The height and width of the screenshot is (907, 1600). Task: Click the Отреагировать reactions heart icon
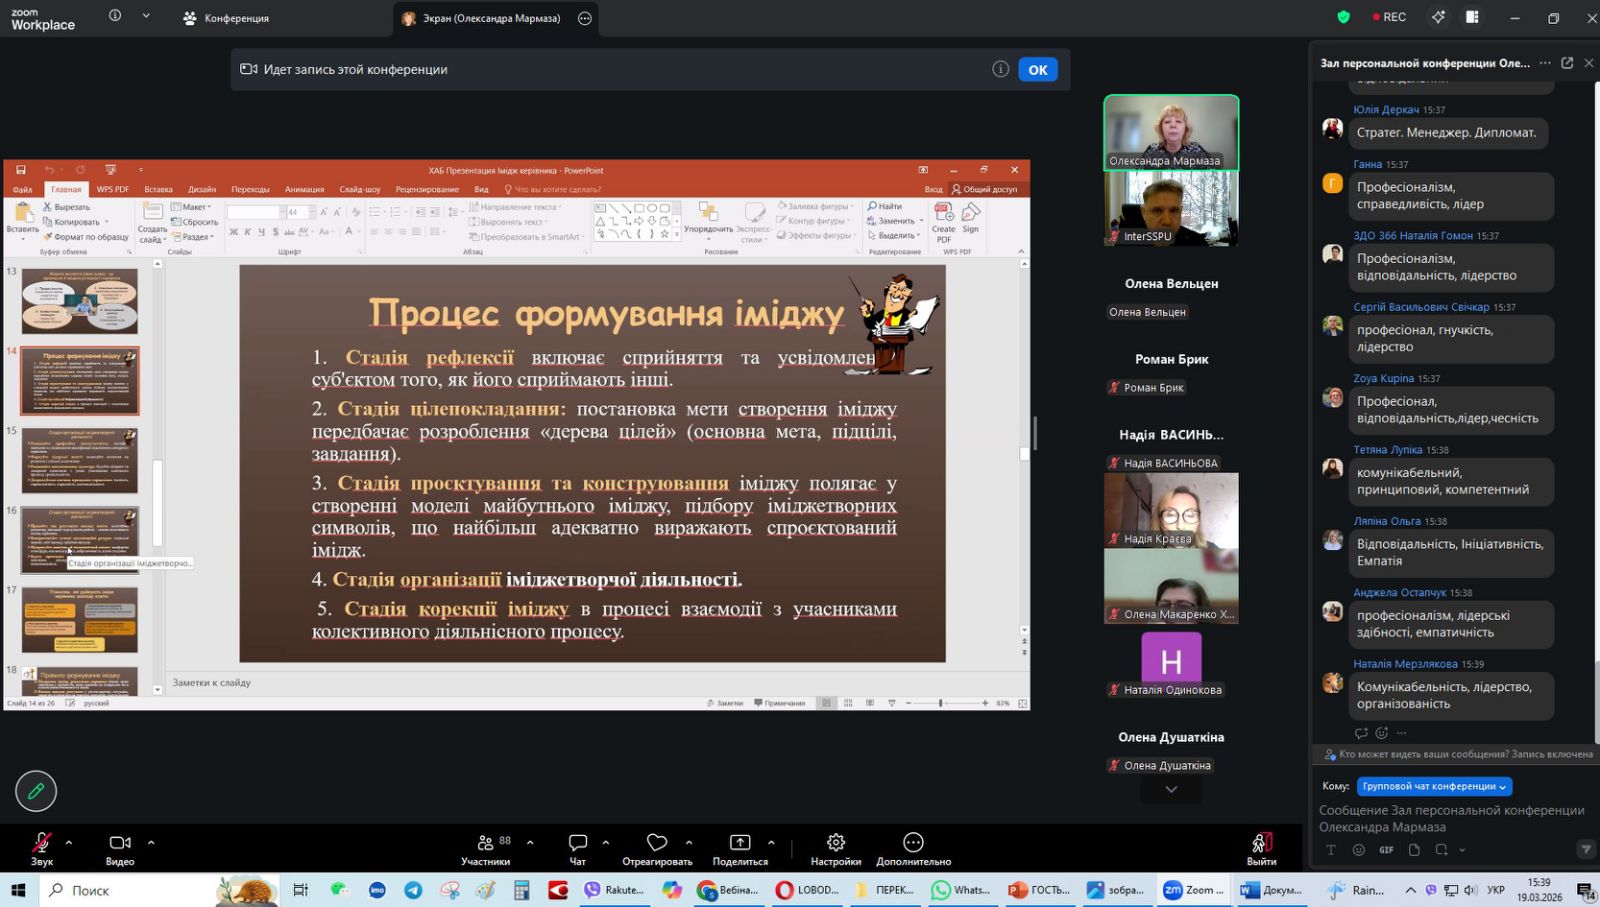[656, 843]
